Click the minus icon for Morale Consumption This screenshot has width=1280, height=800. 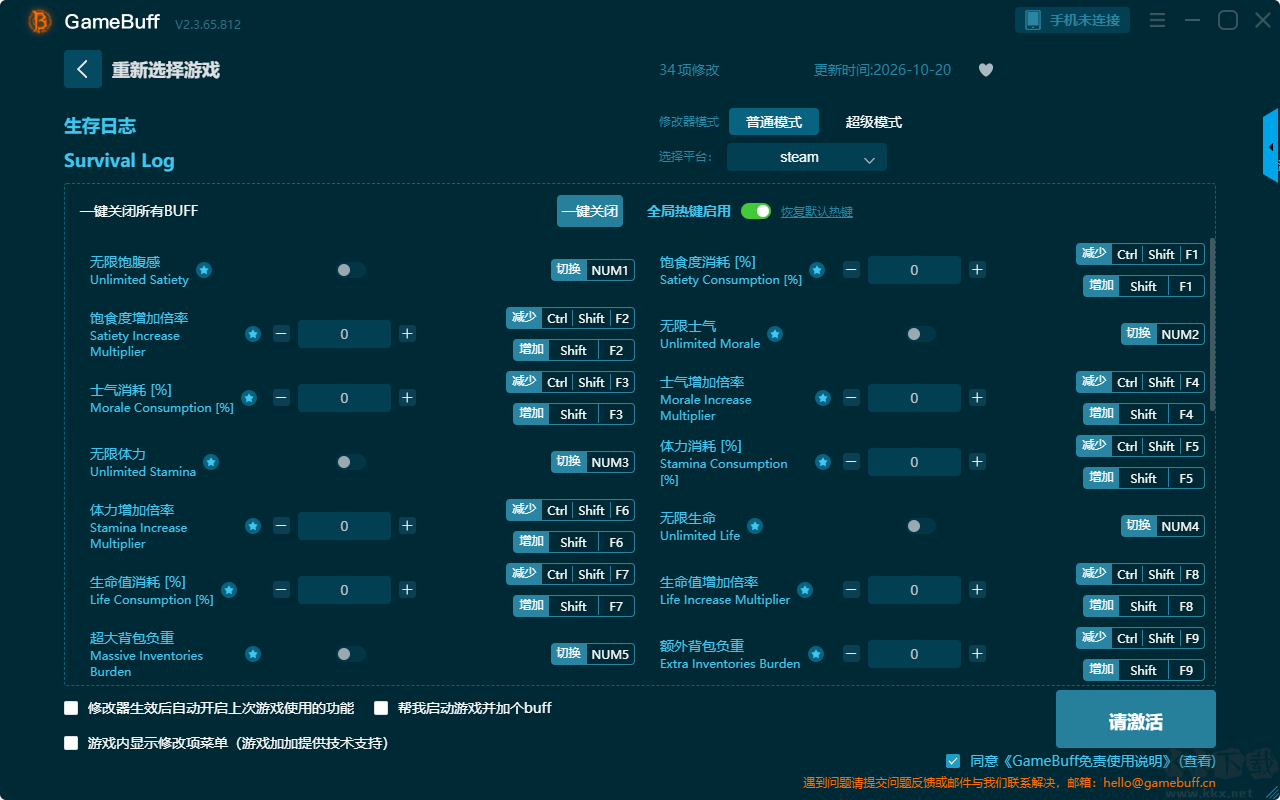[281, 398]
